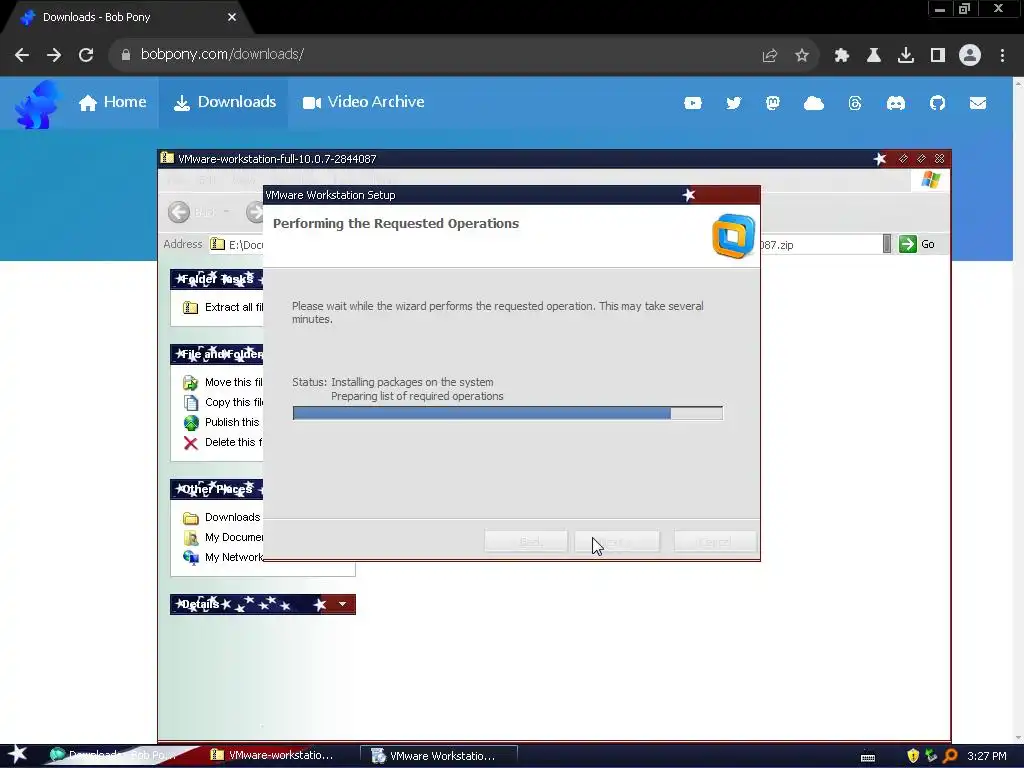Go back in browser history
This screenshot has height=768, width=1024.
coord(22,55)
